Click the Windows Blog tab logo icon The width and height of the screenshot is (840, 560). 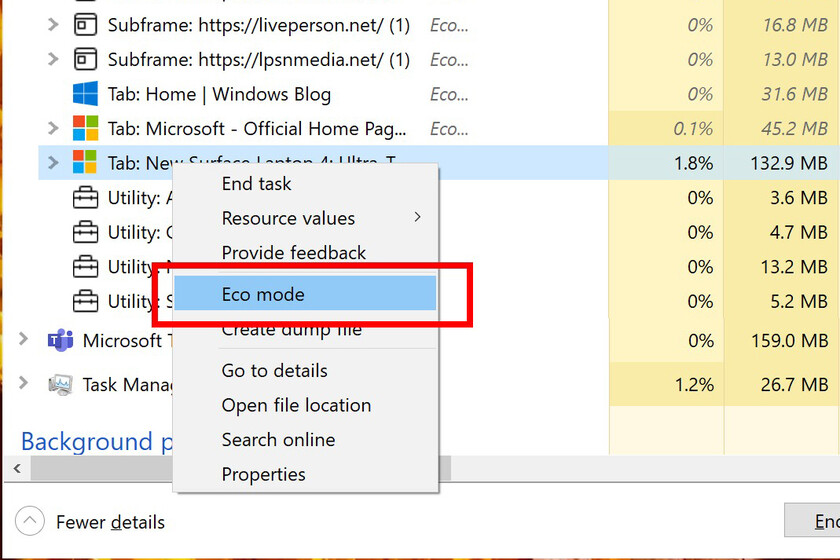point(85,94)
